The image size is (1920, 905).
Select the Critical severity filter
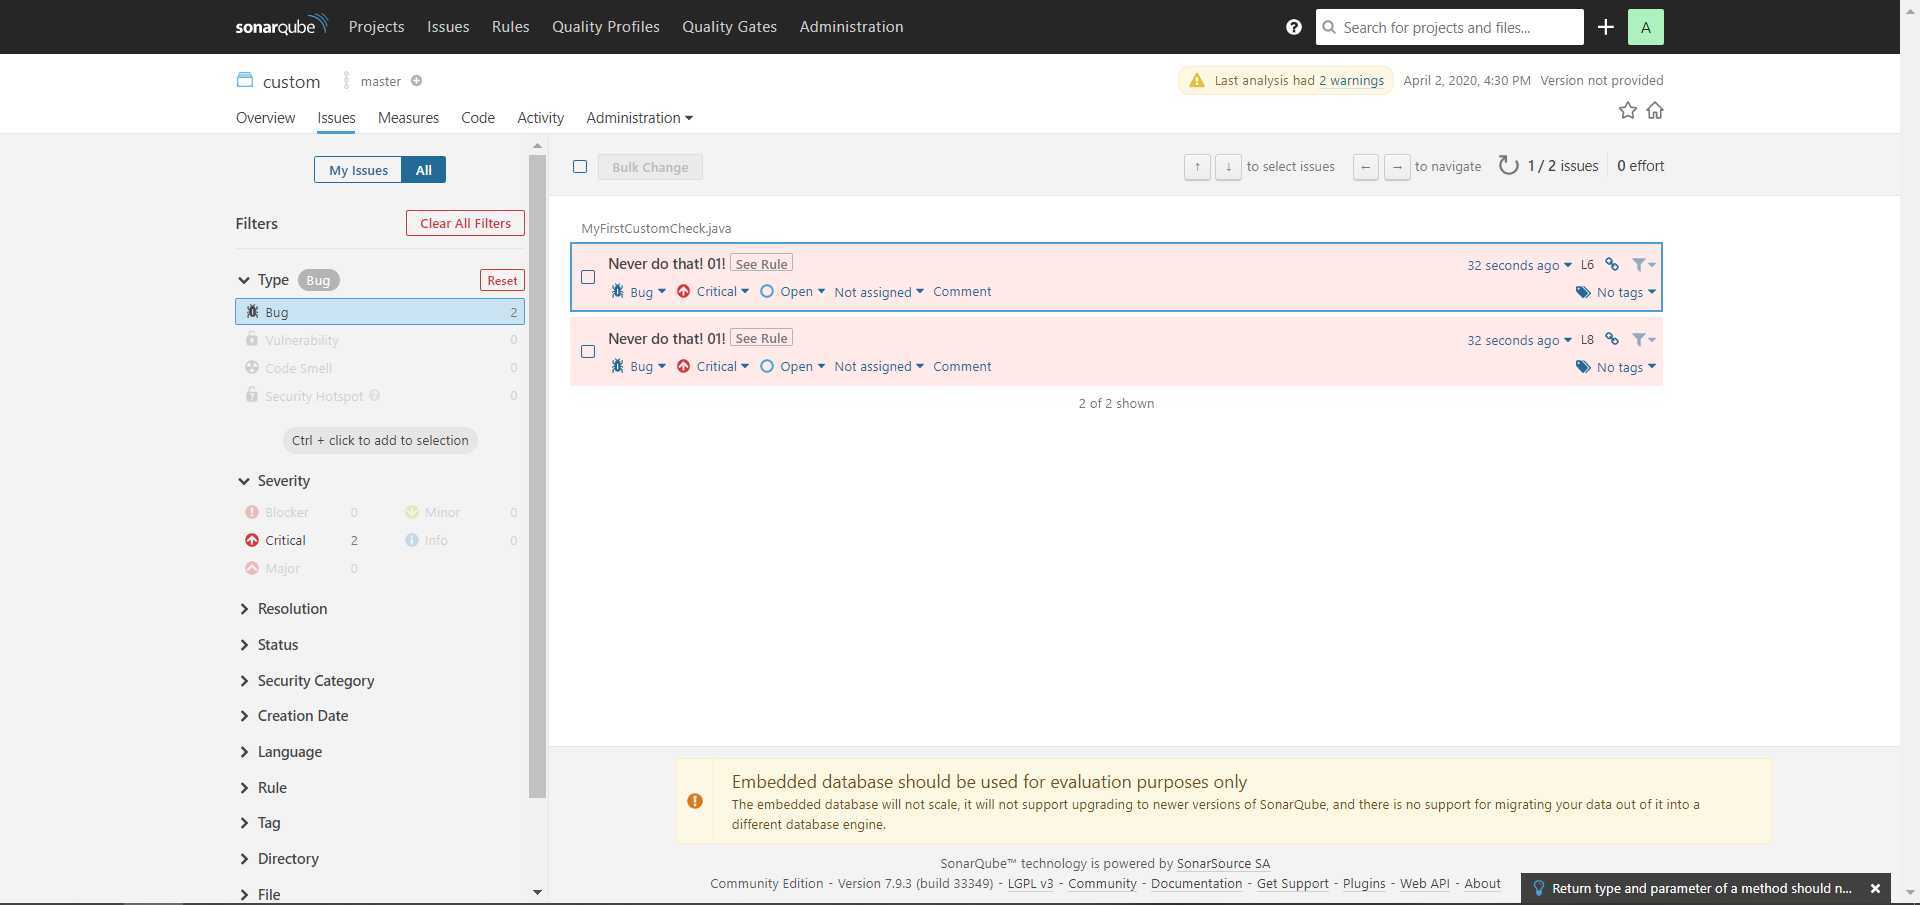point(300,540)
